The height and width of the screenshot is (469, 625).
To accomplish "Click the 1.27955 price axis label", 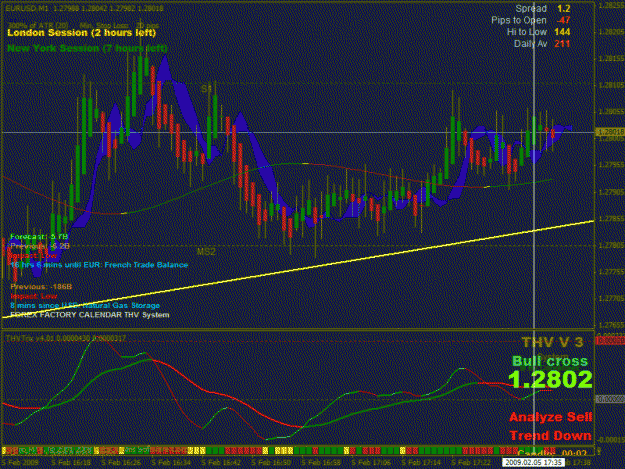I will click(x=611, y=165).
